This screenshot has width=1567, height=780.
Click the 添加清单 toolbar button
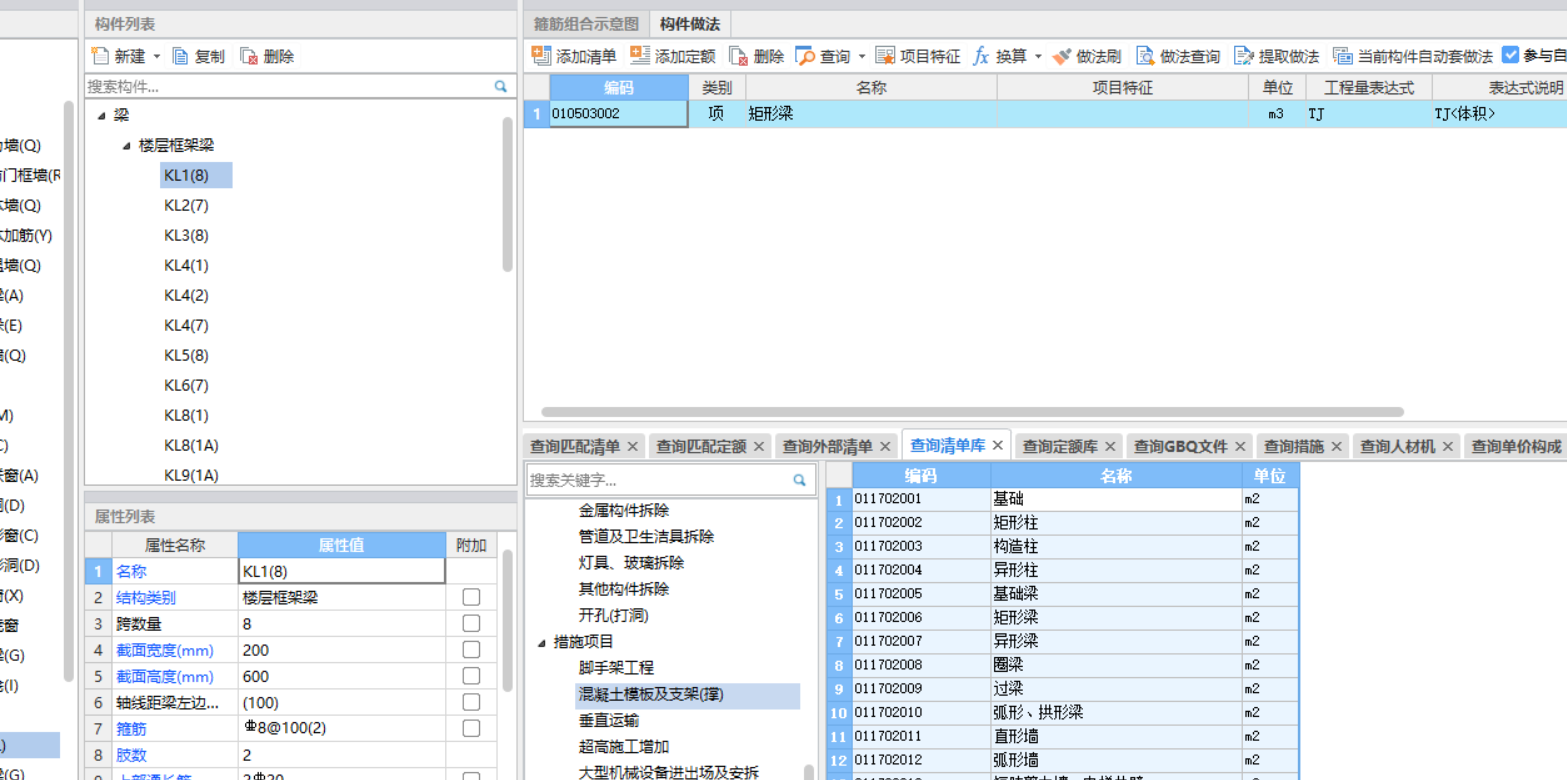point(574,57)
